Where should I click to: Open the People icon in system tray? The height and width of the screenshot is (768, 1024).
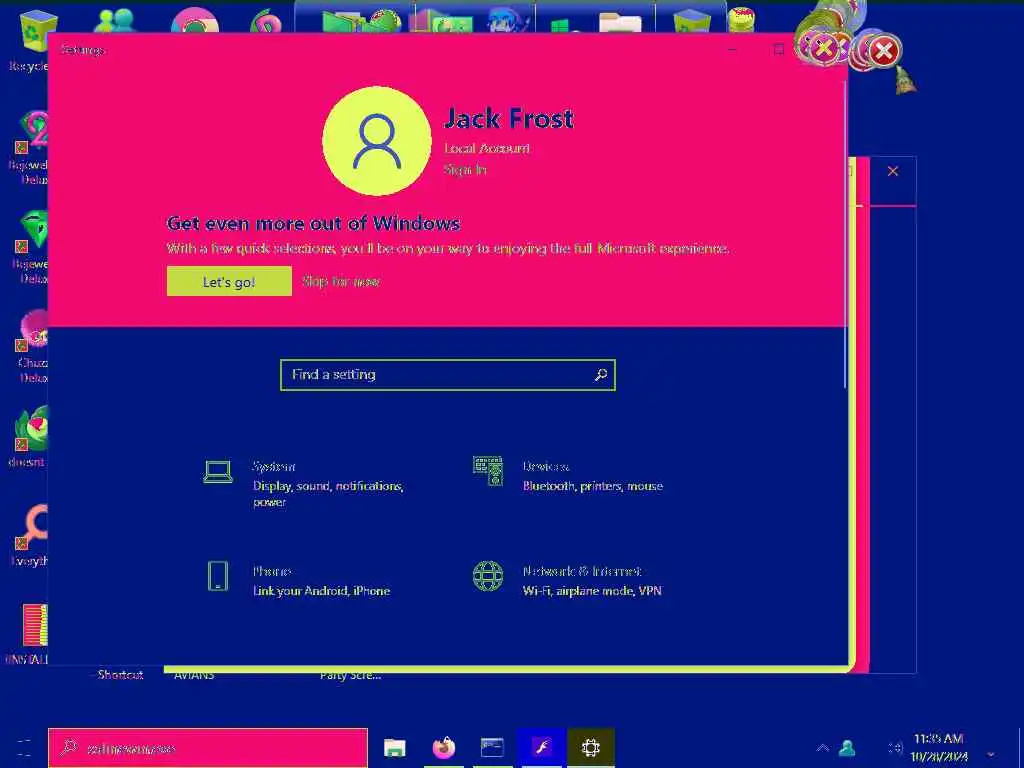pos(848,748)
